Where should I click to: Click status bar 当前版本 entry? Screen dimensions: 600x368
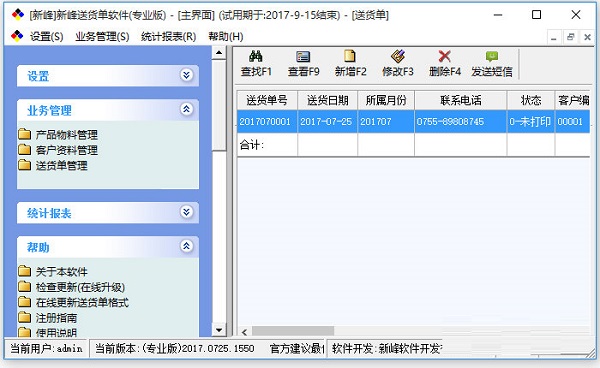point(174,348)
